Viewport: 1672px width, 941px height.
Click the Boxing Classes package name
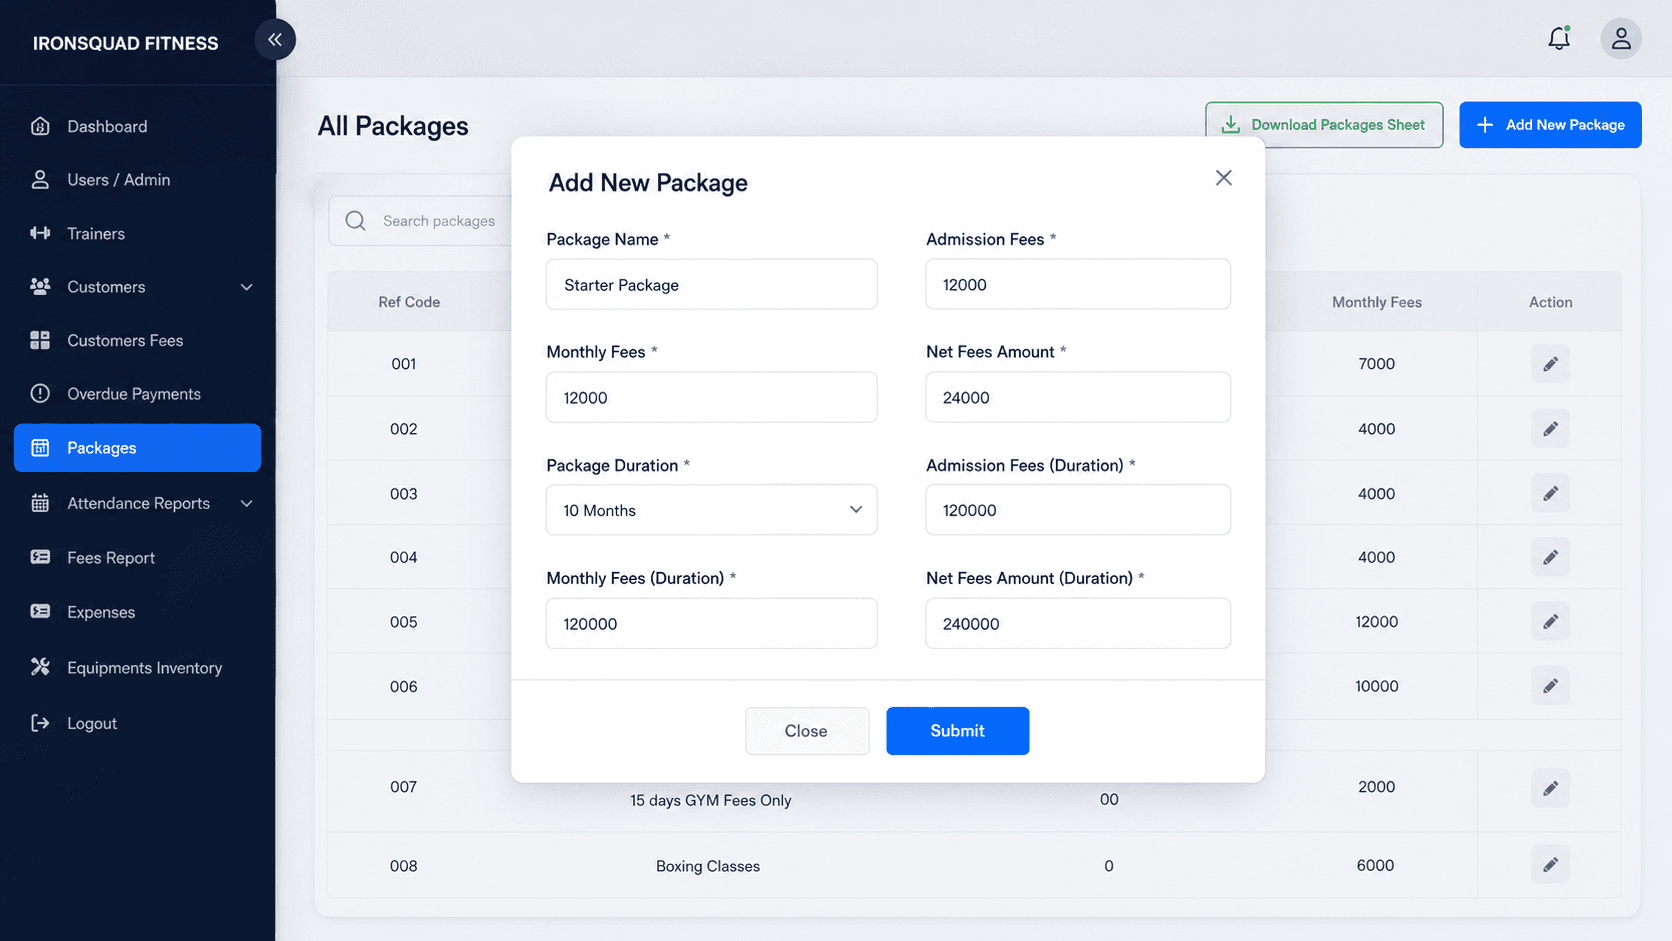[708, 866]
